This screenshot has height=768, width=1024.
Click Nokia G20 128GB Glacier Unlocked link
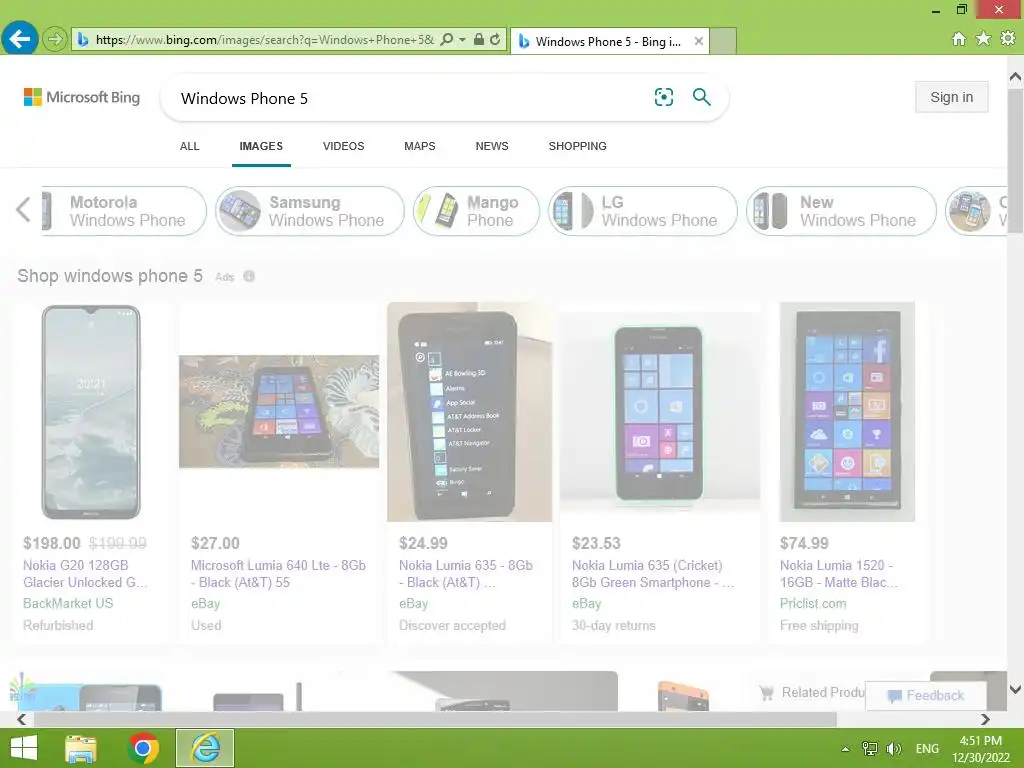pyautogui.click(x=85, y=574)
